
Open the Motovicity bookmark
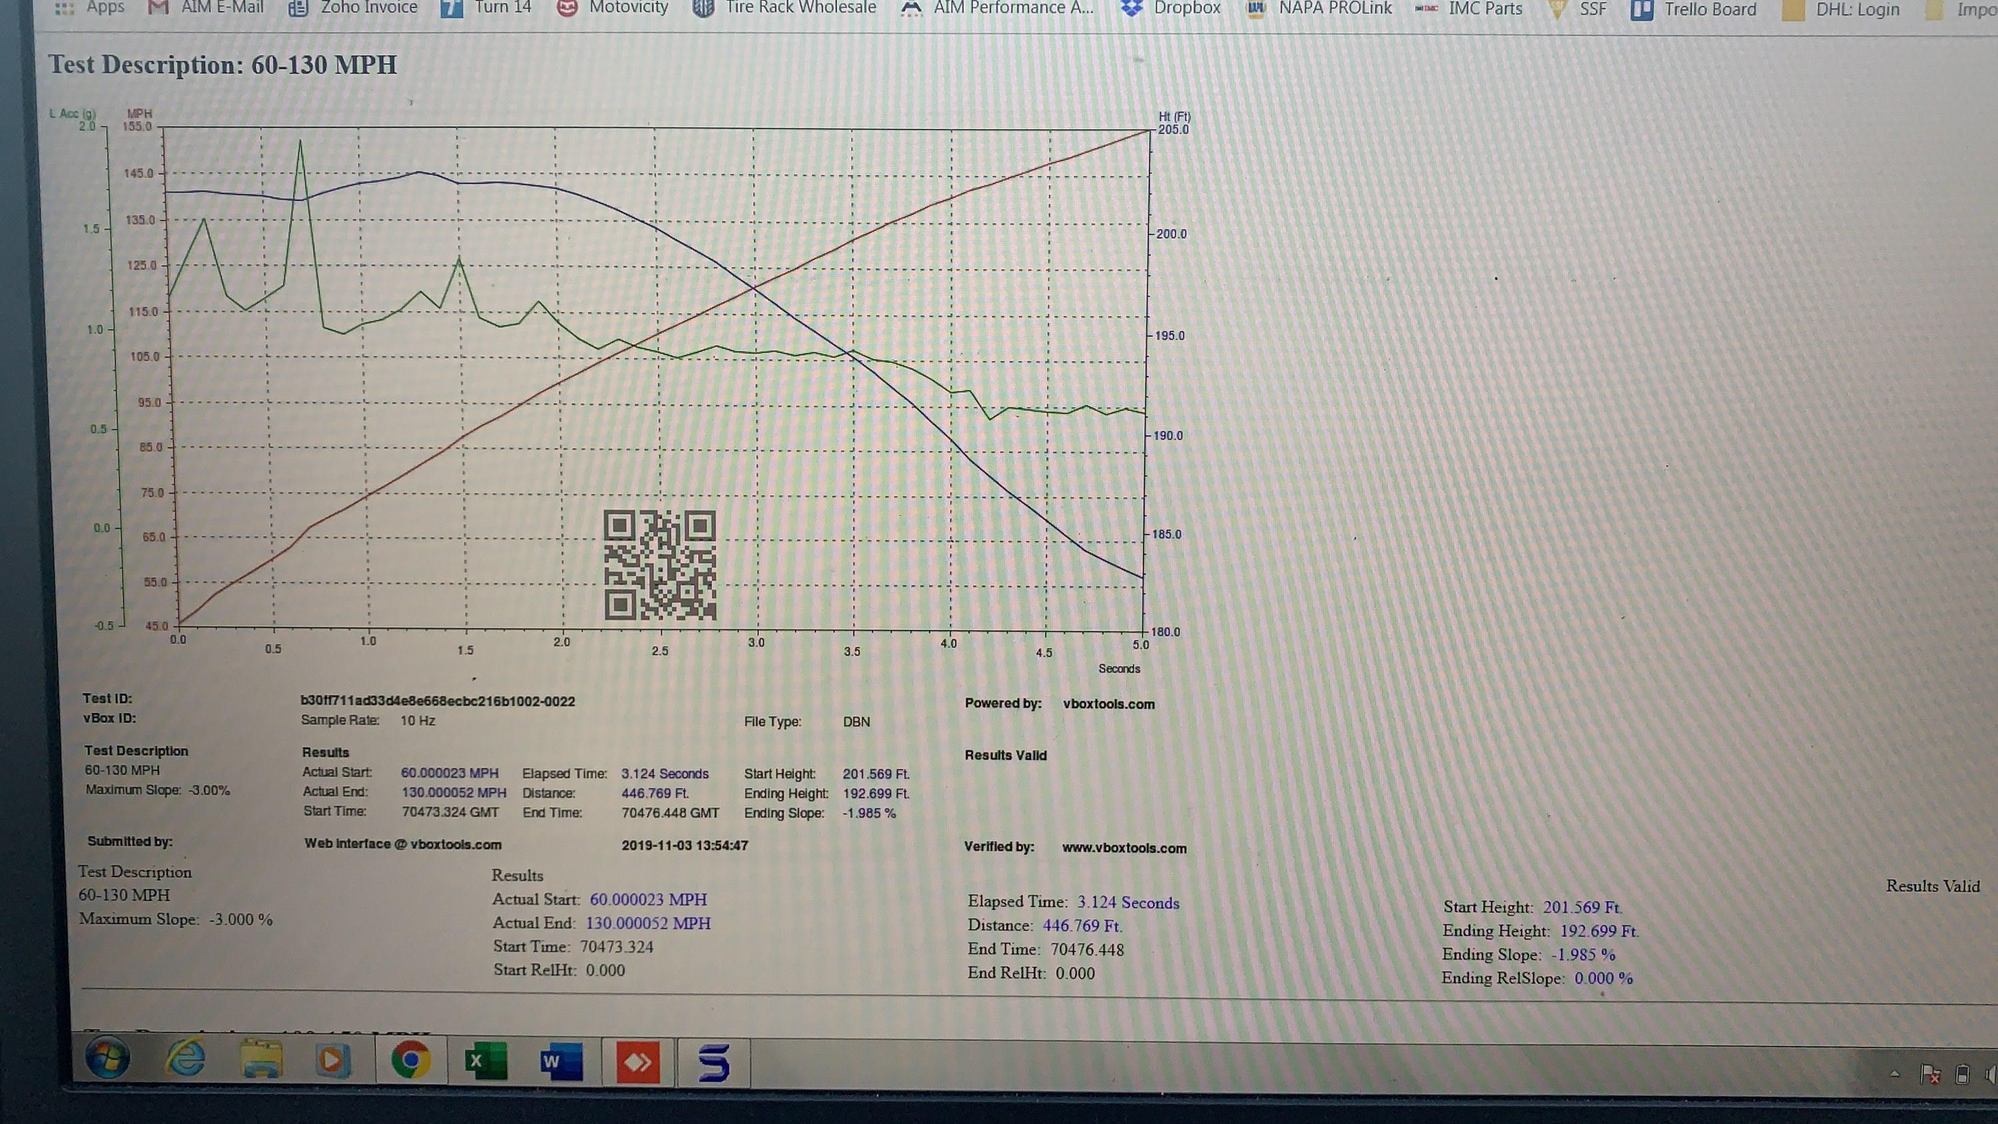(x=612, y=8)
